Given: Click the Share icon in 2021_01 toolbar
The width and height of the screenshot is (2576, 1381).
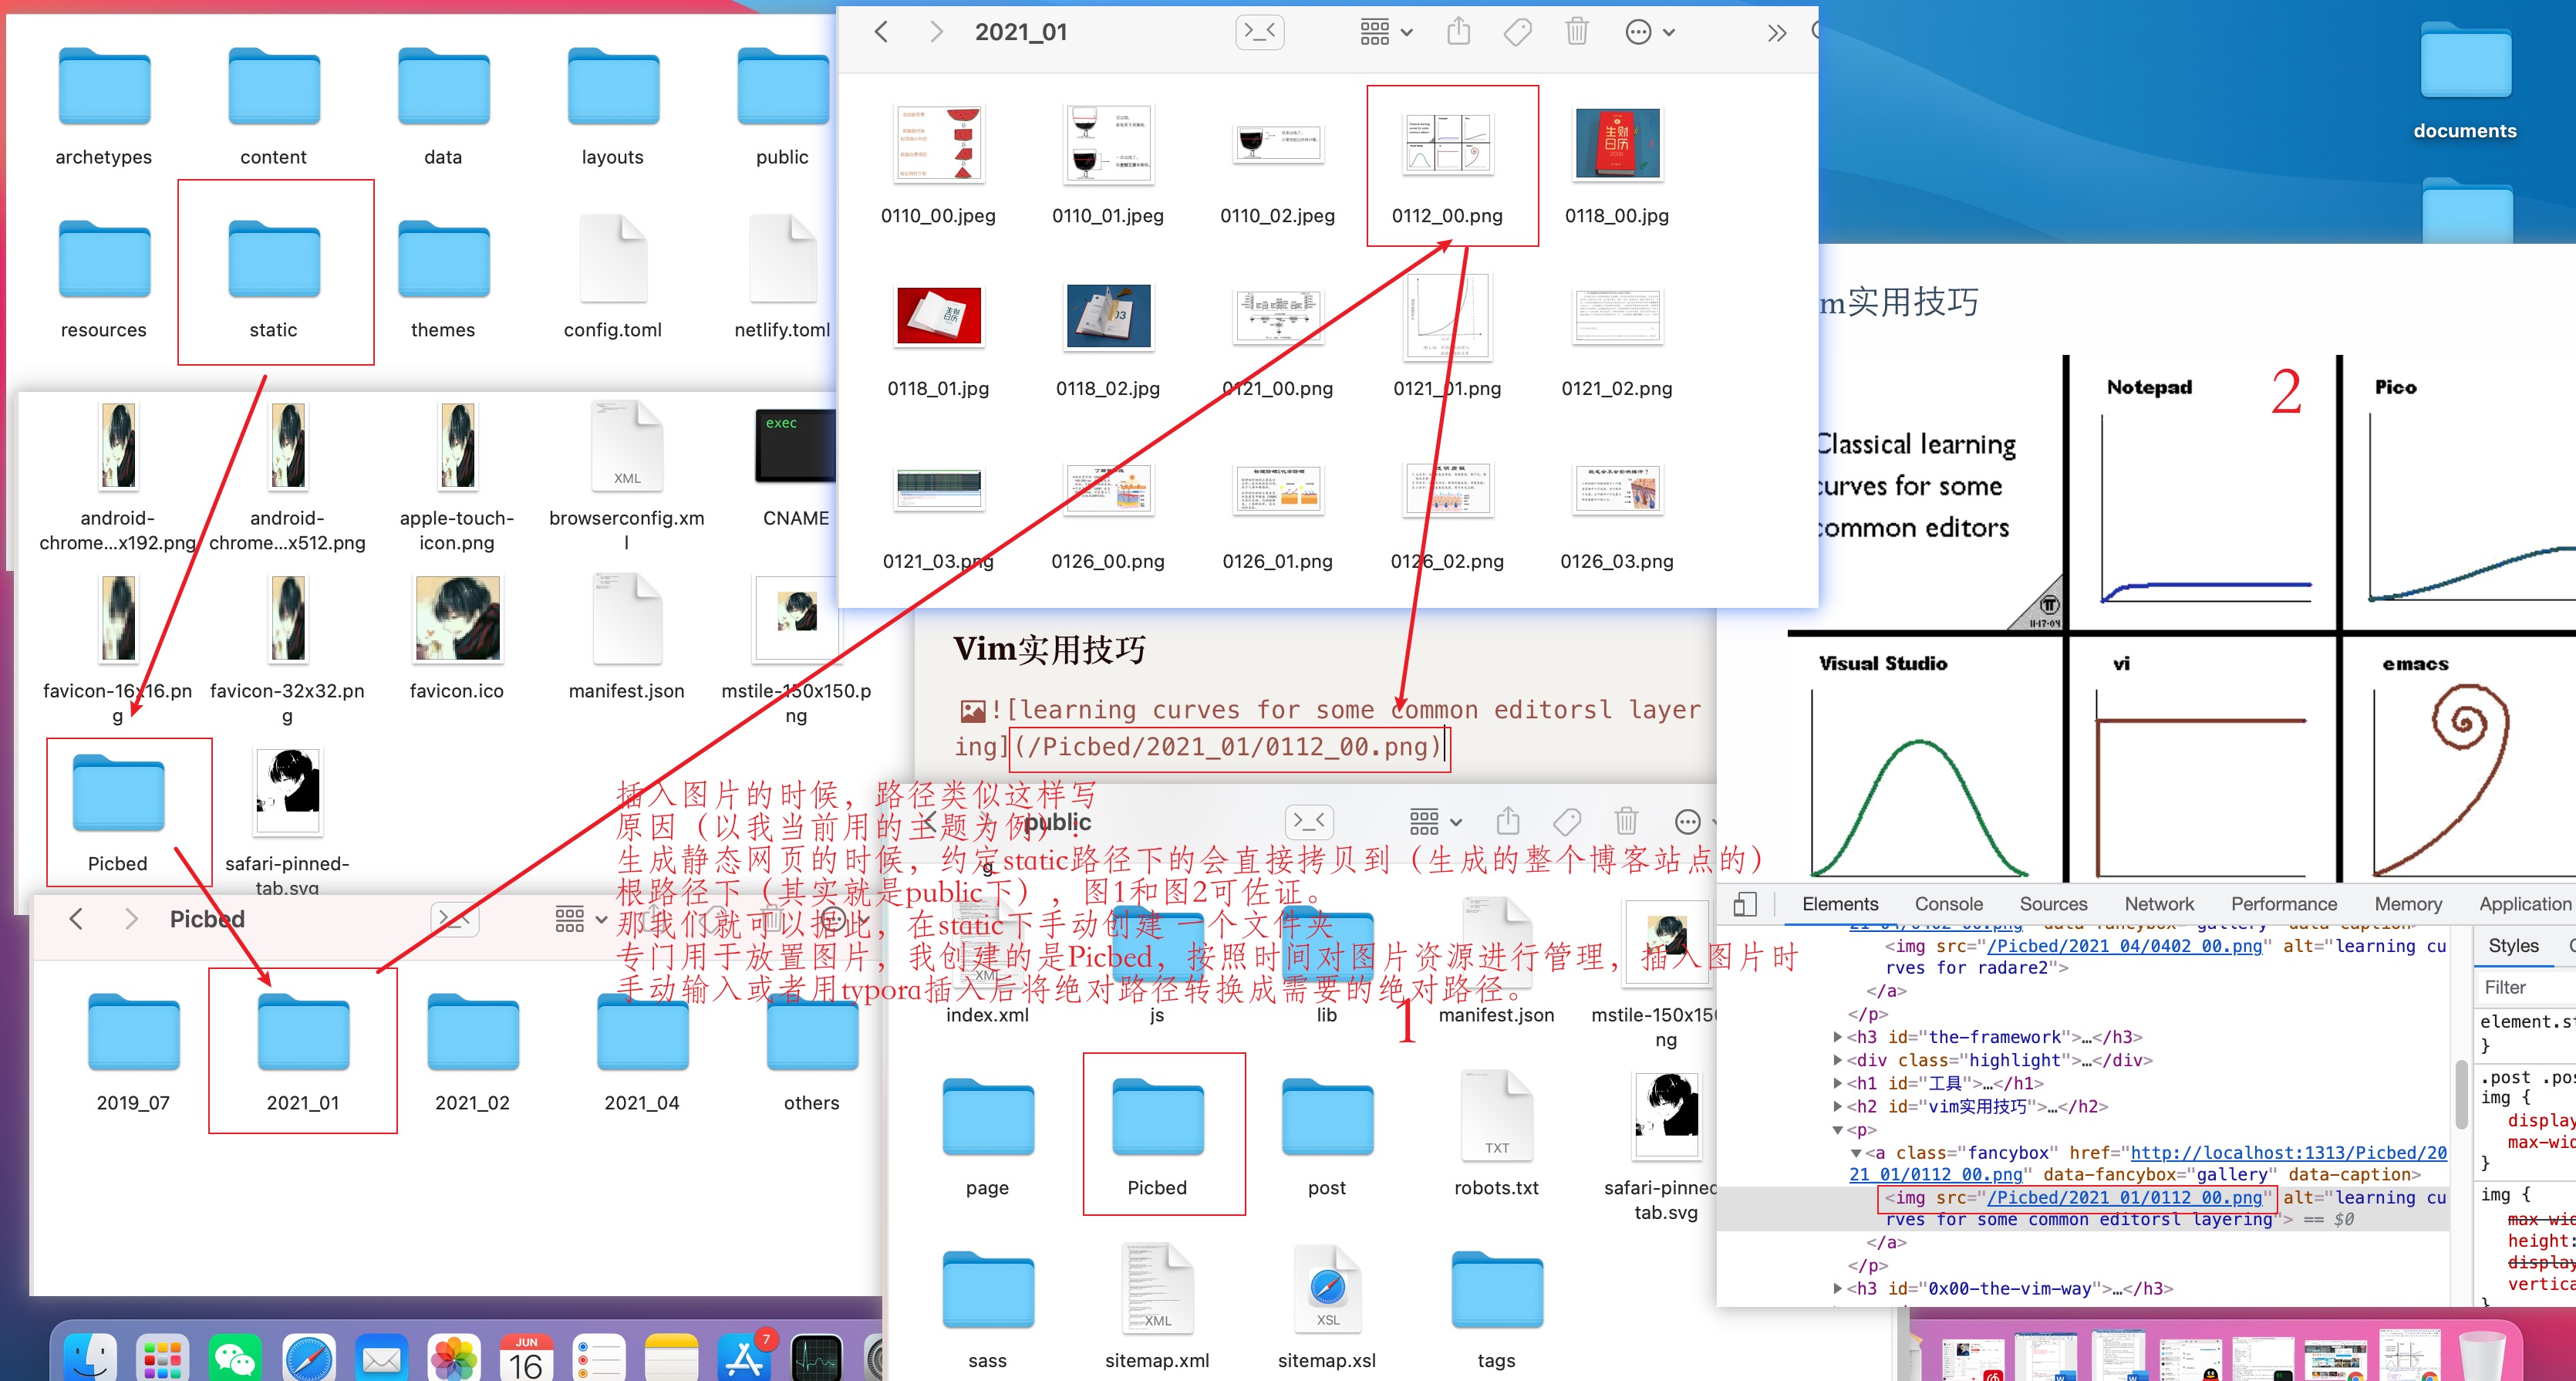Looking at the screenshot, I should coord(1459,32).
